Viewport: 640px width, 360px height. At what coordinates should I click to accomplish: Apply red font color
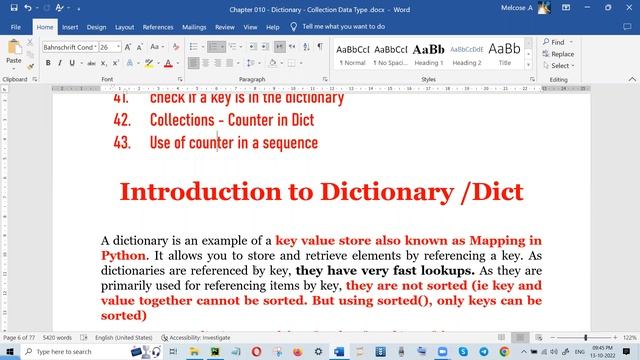(168, 63)
